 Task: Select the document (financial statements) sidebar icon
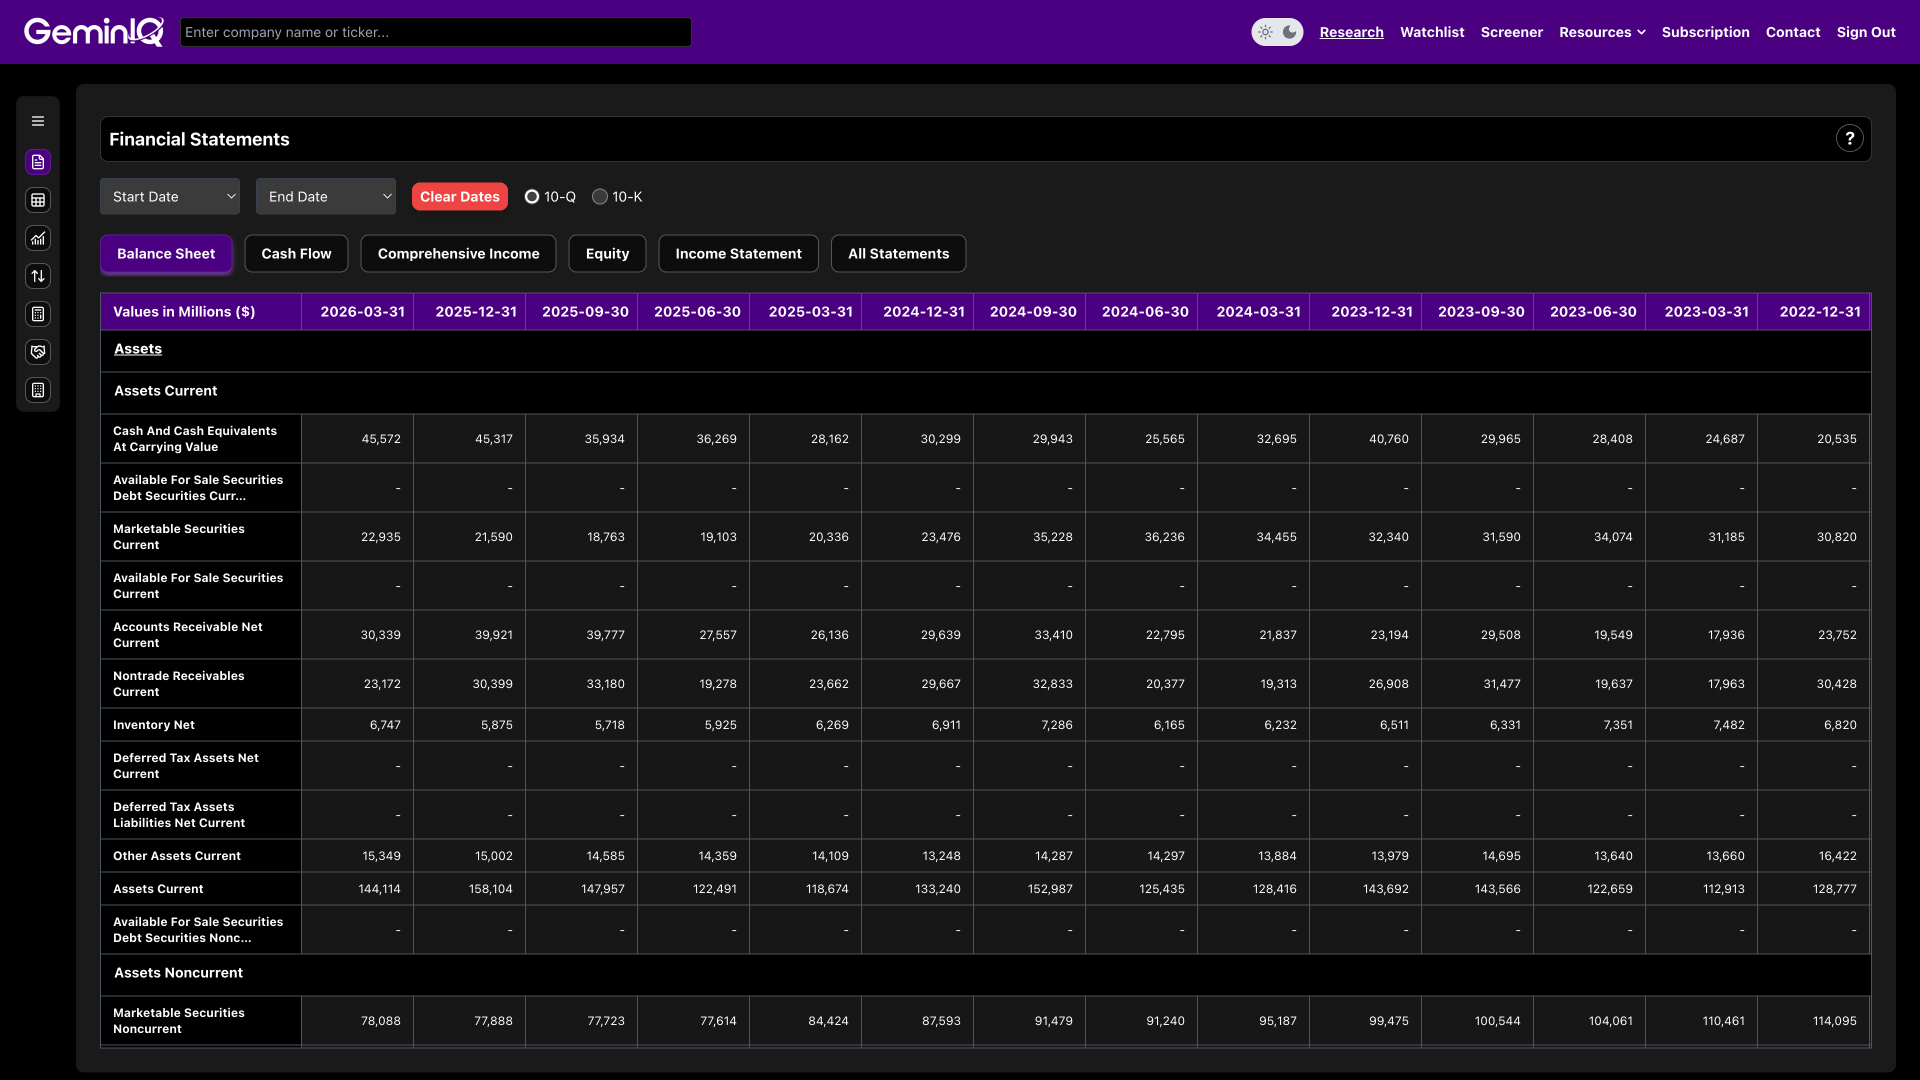tap(38, 162)
